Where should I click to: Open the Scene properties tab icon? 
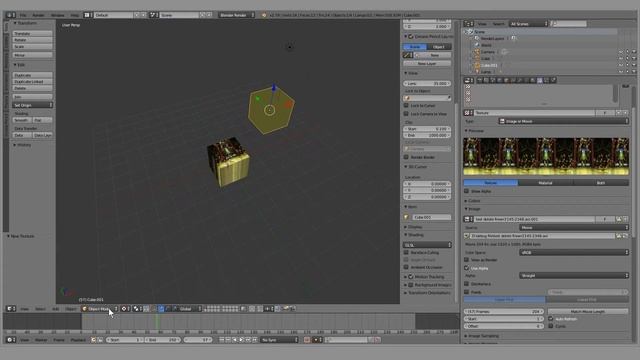click(x=493, y=80)
